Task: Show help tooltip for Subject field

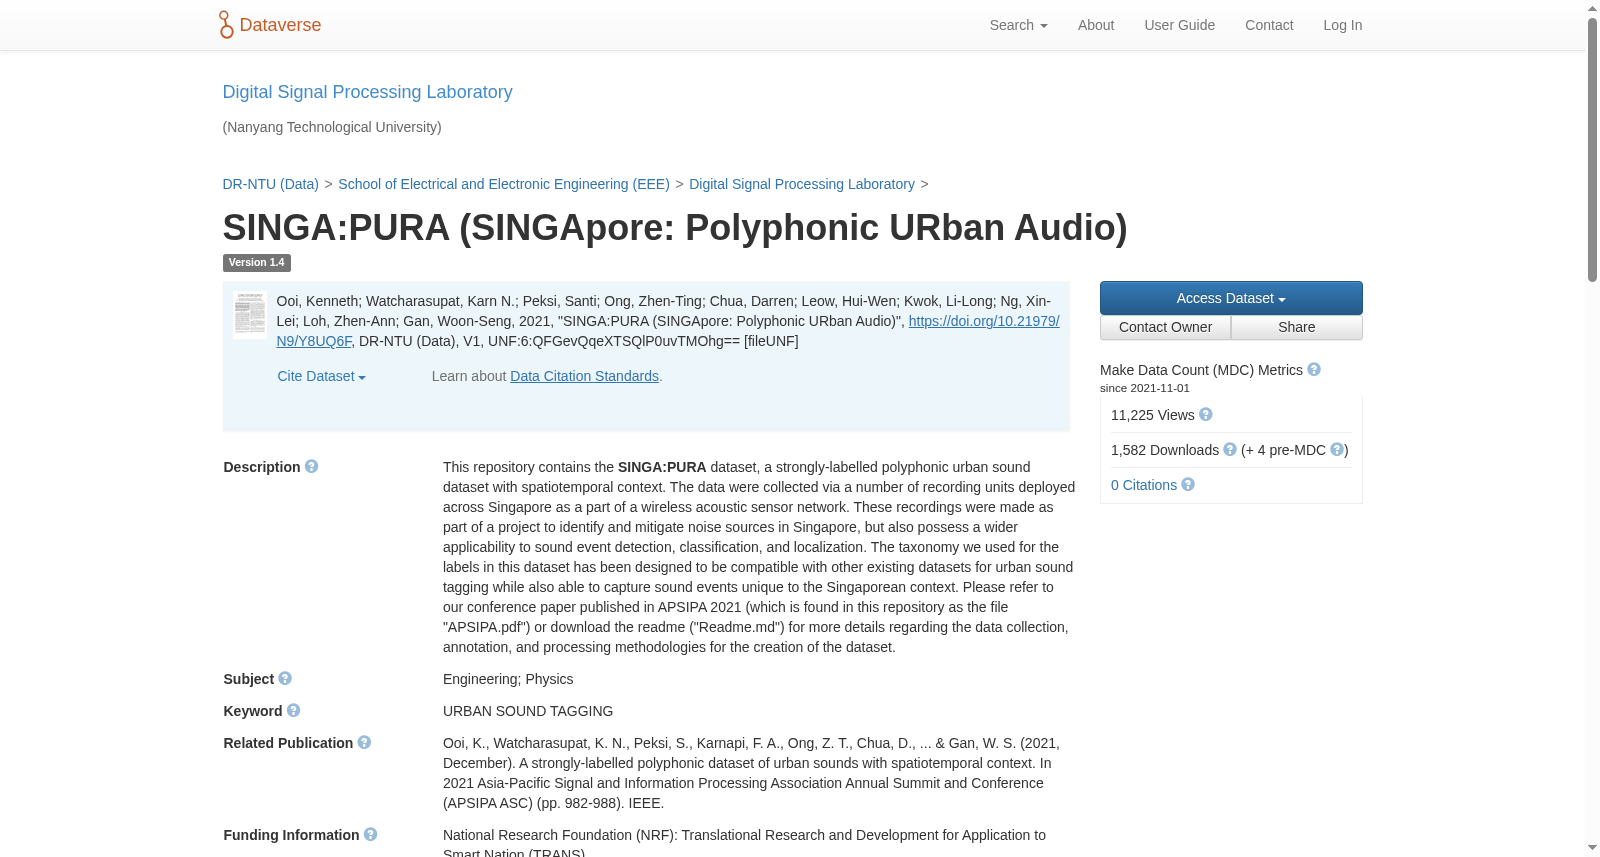Action: point(285,679)
